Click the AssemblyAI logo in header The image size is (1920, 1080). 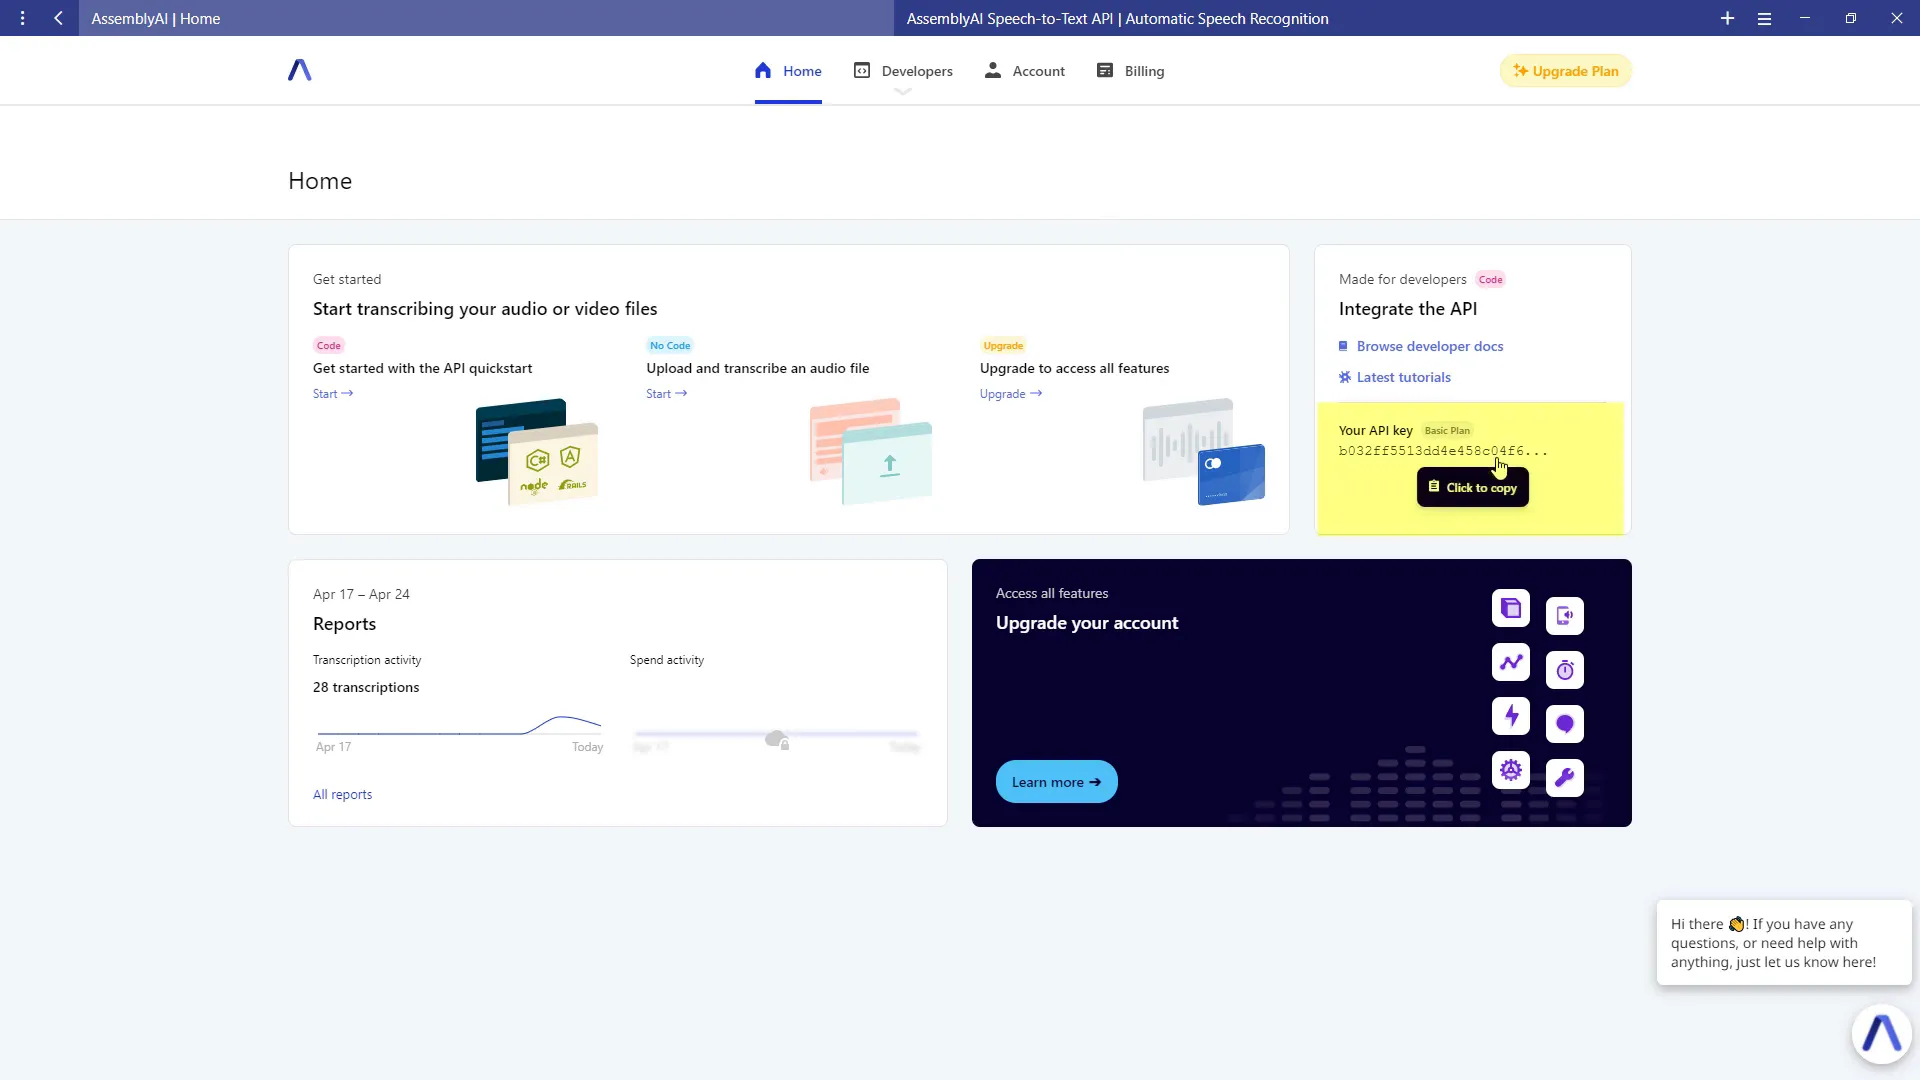tap(299, 70)
